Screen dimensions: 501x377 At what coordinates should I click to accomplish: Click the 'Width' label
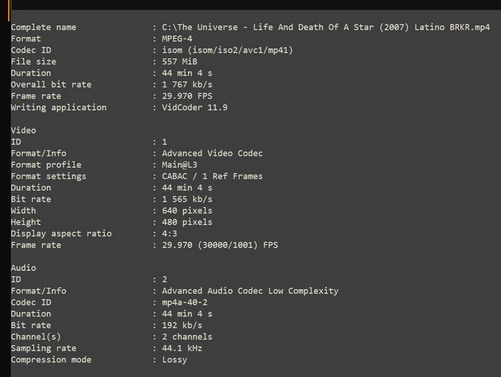tap(23, 211)
